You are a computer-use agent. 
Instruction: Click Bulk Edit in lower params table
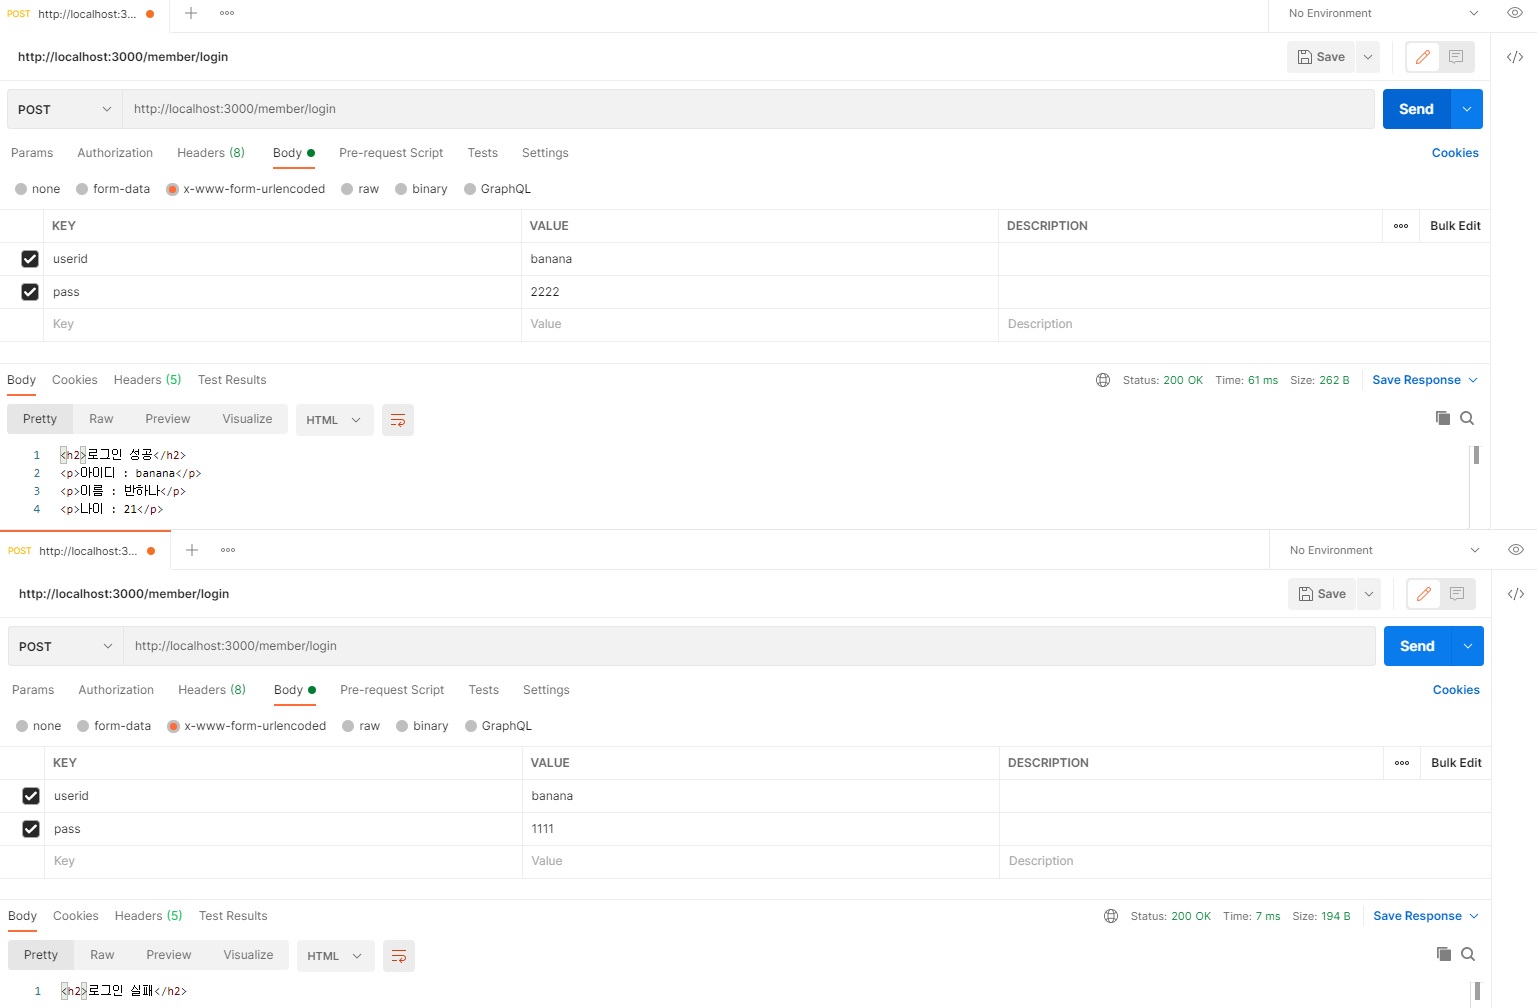pyautogui.click(x=1456, y=763)
